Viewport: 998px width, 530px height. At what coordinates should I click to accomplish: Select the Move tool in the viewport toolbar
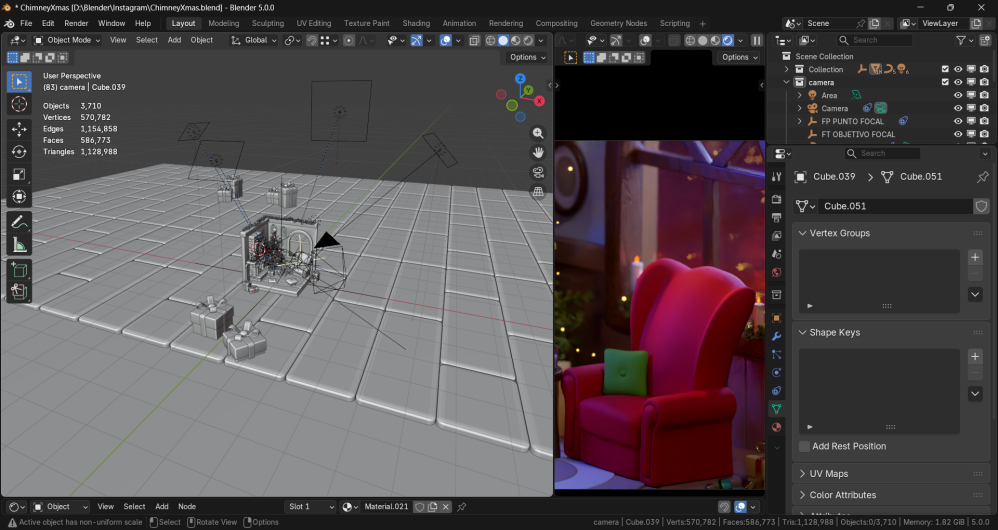[19, 129]
